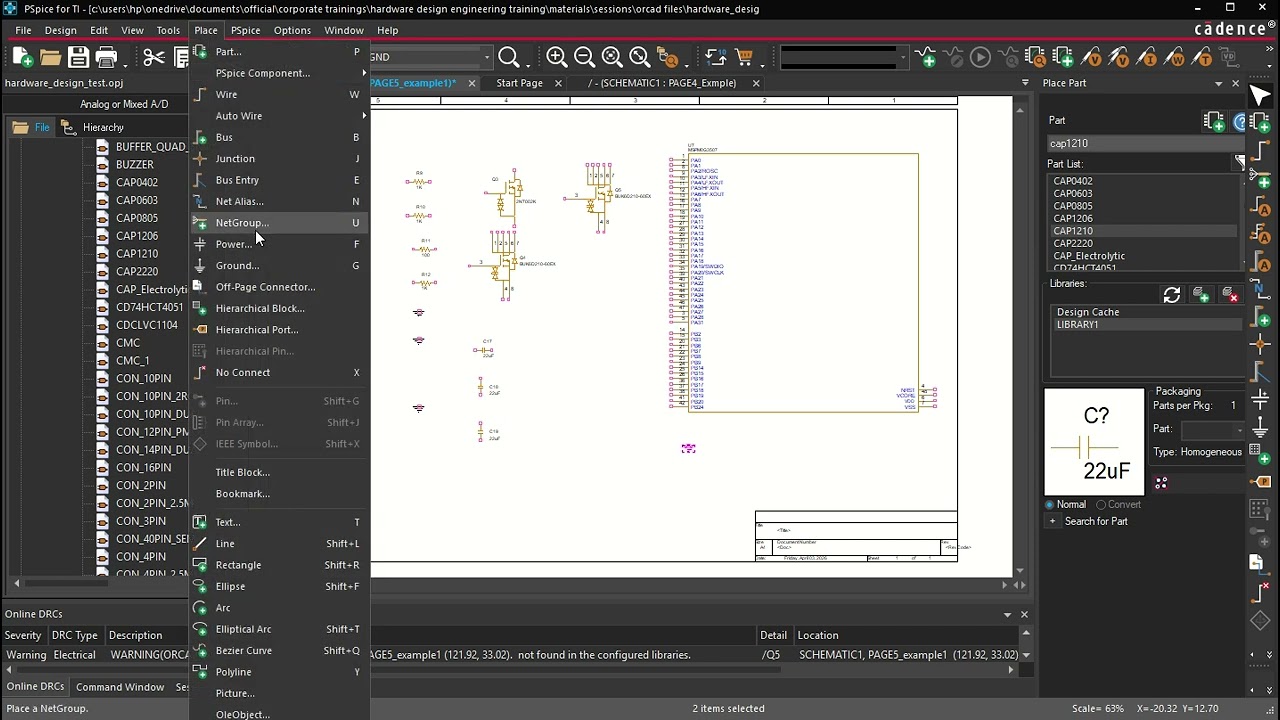The height and width of the screenshot is (720, 1280).
Task: Select the arrow pointer tool in right toolbar
Action: [1260, 96]
